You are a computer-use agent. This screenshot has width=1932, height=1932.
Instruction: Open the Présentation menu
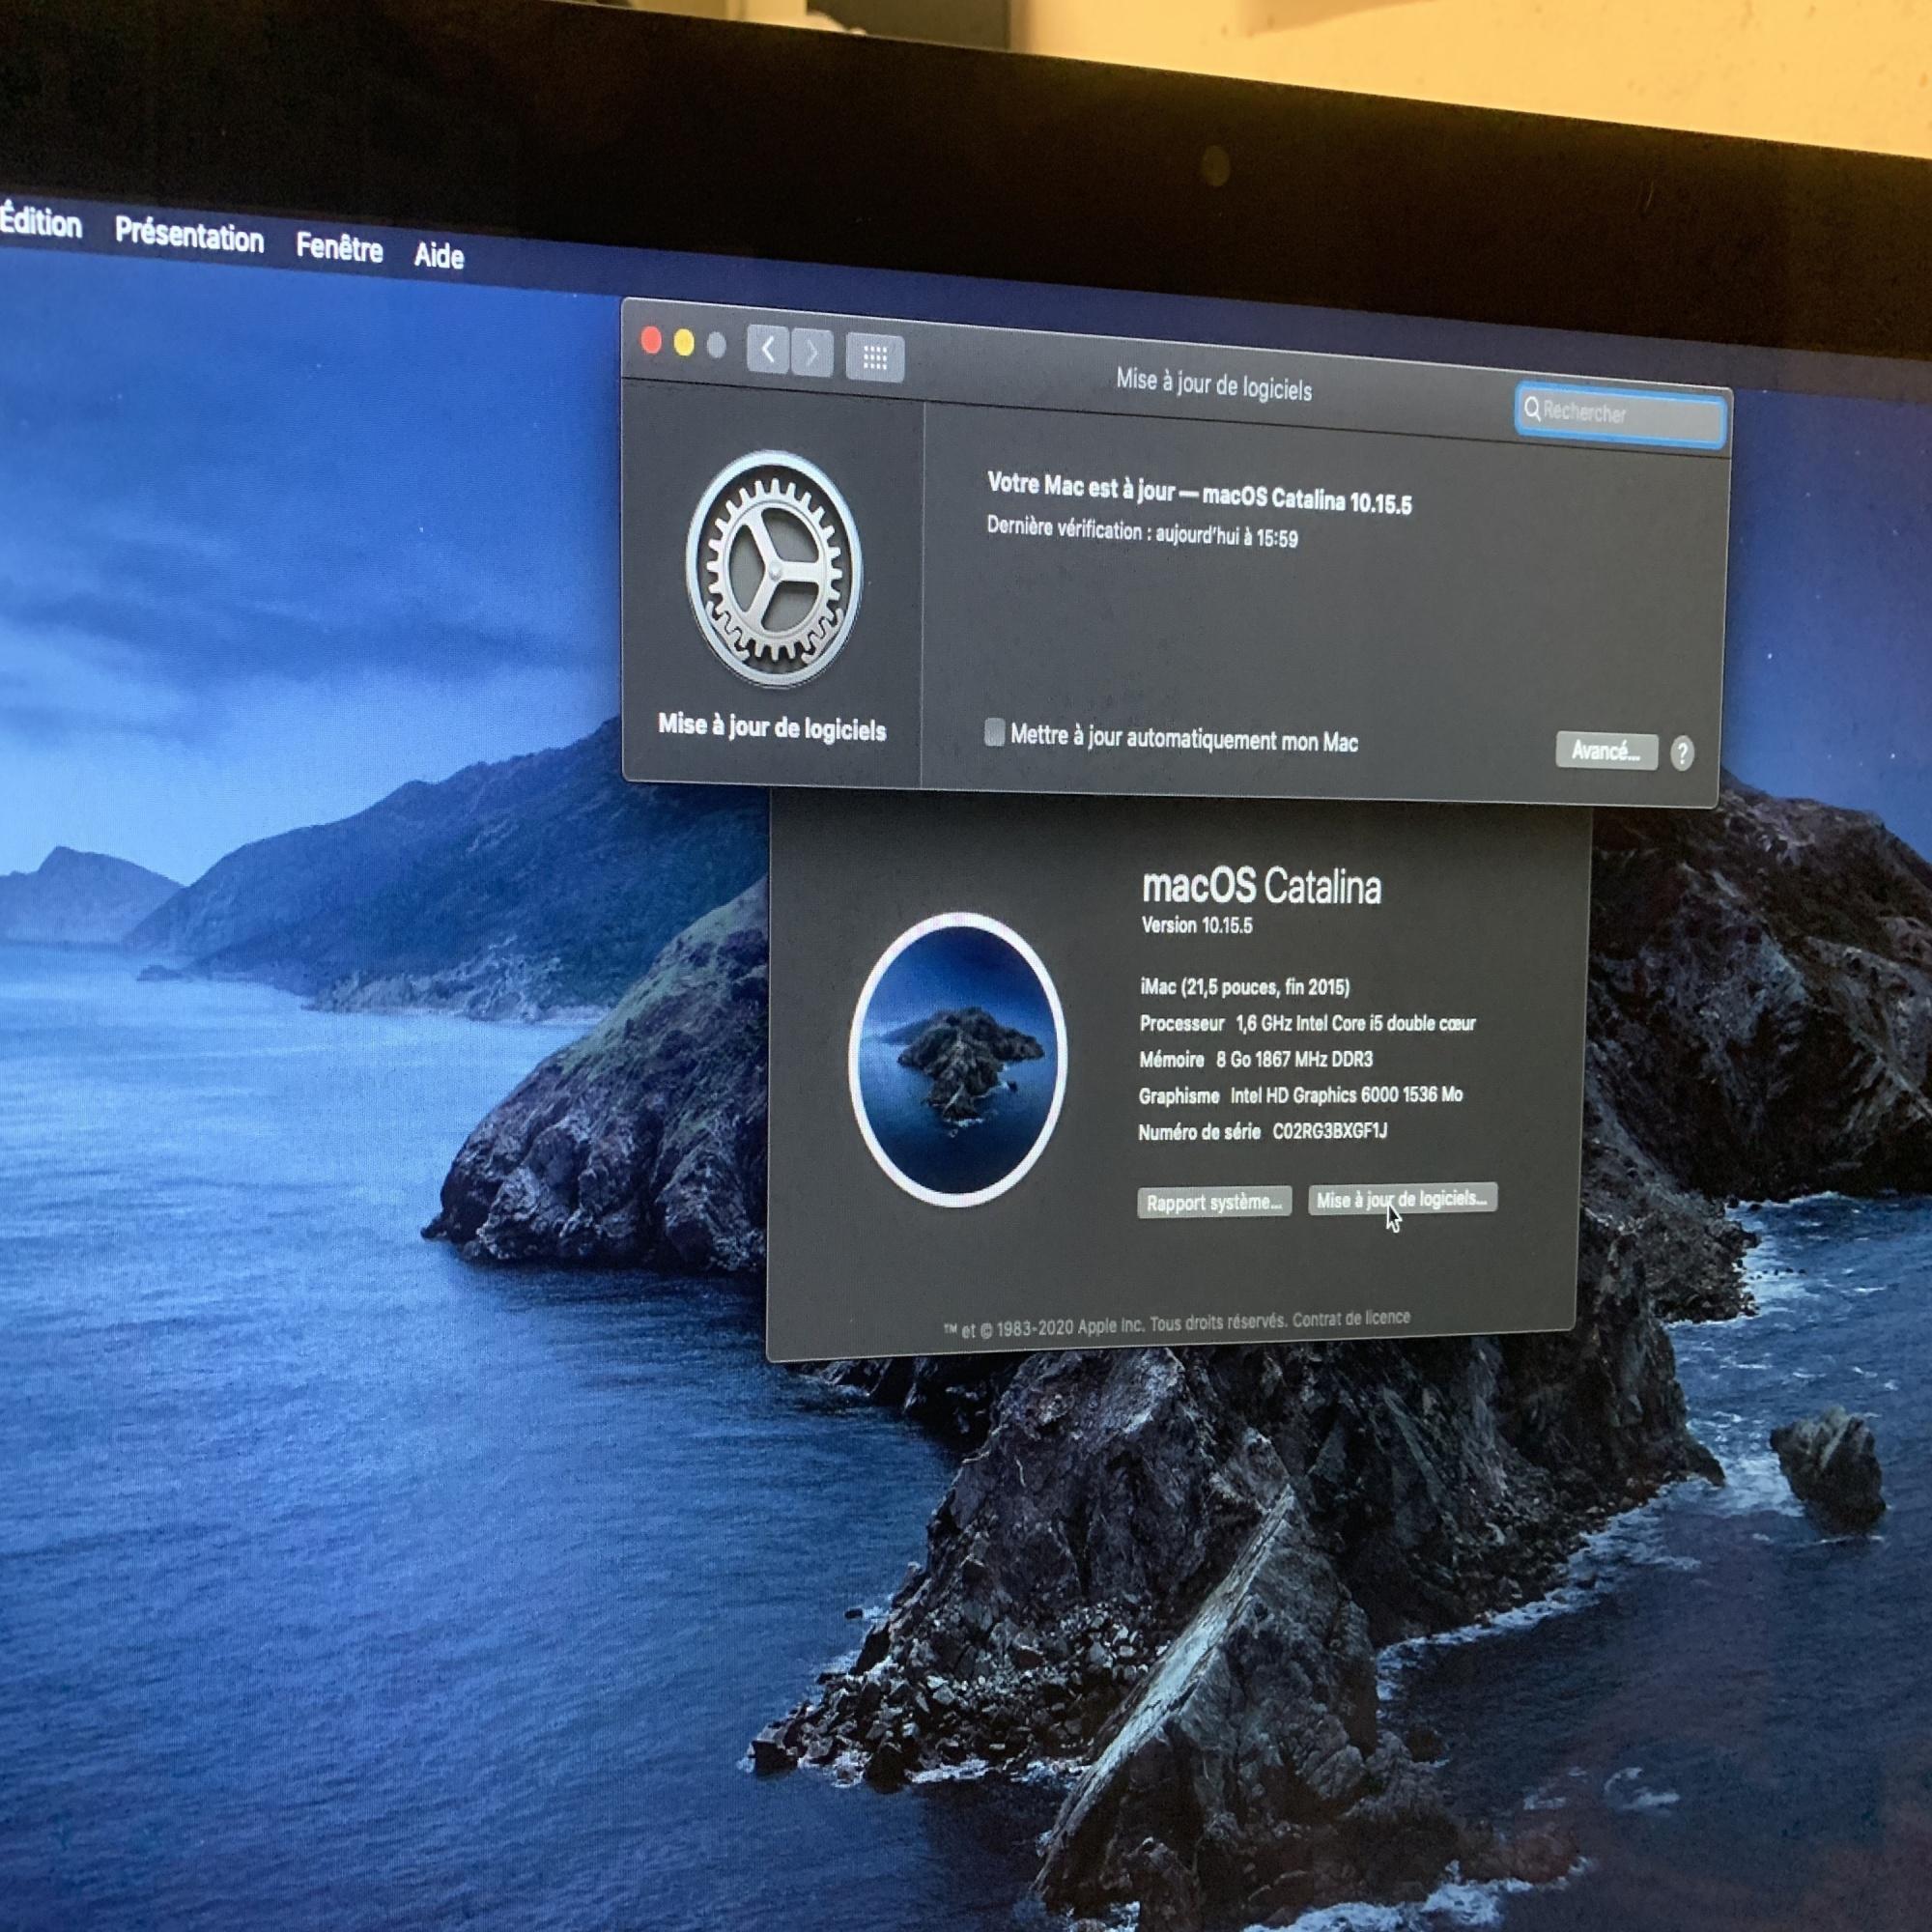pyautogui.click(x=189, y=236)
